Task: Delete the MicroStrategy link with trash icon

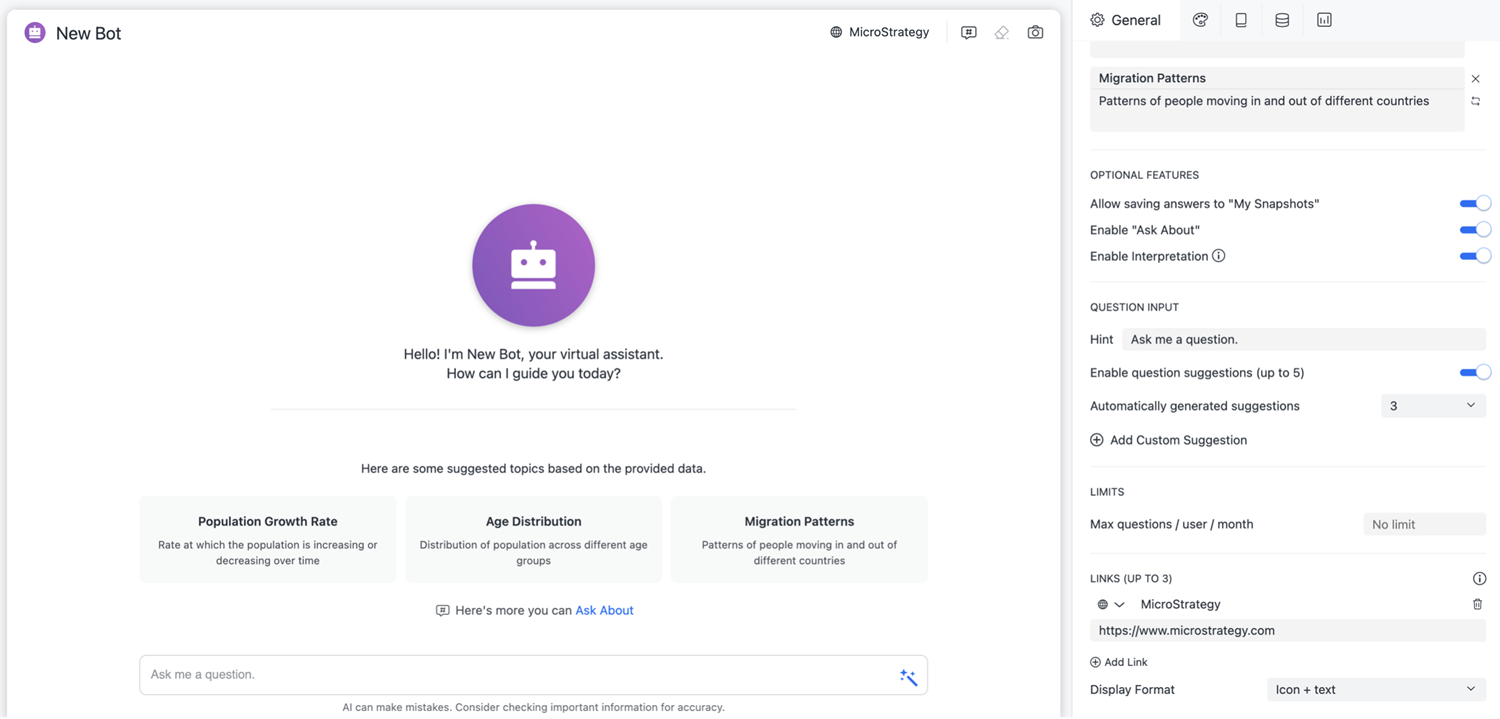Action: [1477, 604]
